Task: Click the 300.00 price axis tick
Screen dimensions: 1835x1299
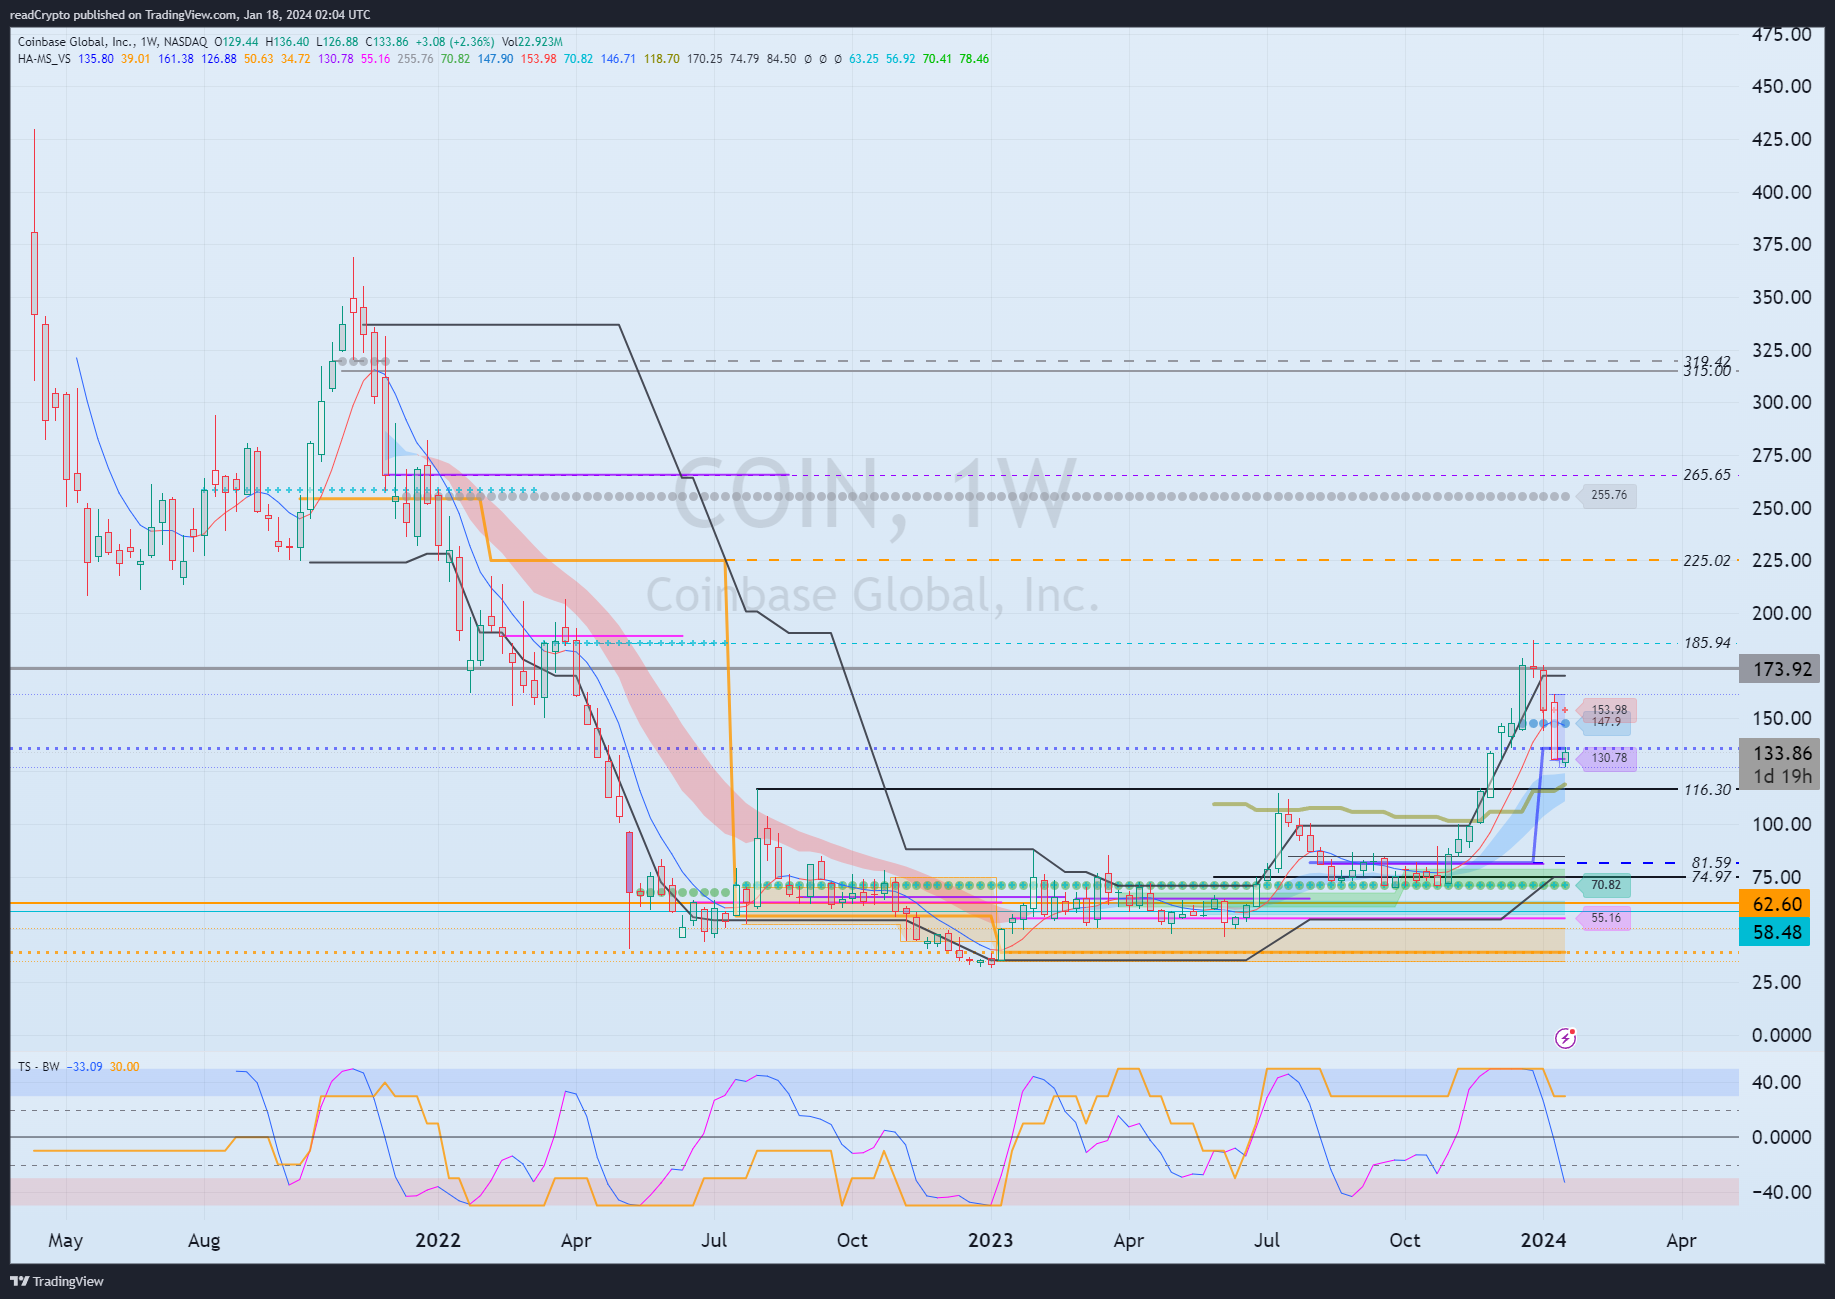Action: 1781,402
